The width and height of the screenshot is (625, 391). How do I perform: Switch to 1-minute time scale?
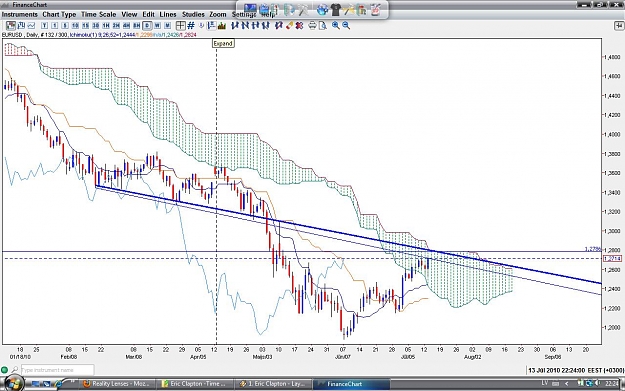[55, 26]
